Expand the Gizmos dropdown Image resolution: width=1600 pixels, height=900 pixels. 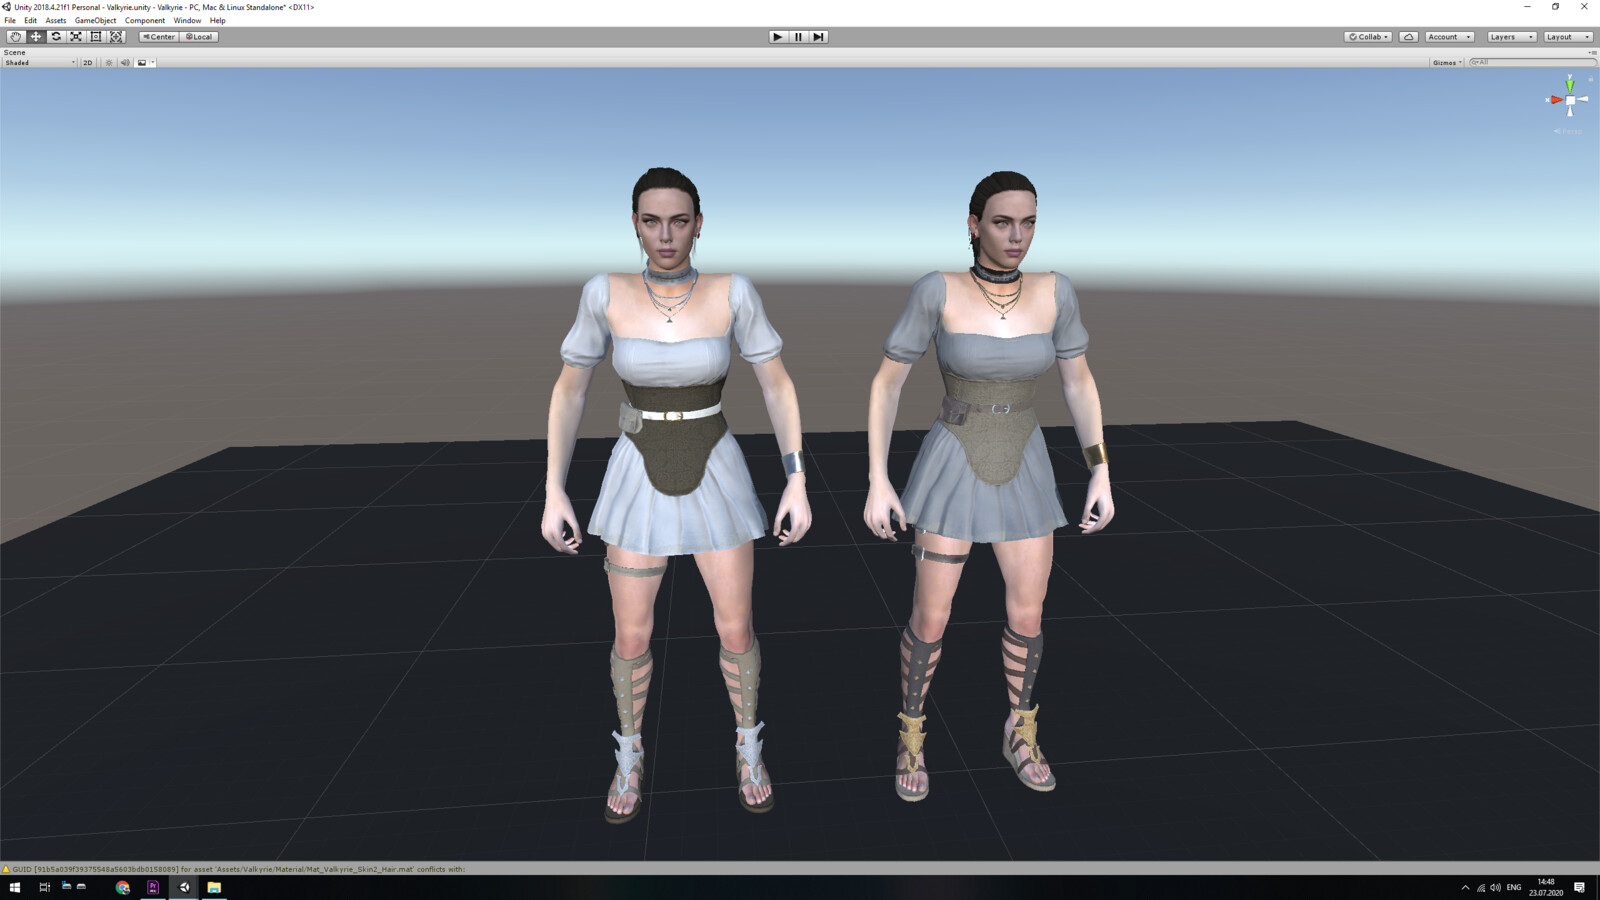pos(1447,63)
